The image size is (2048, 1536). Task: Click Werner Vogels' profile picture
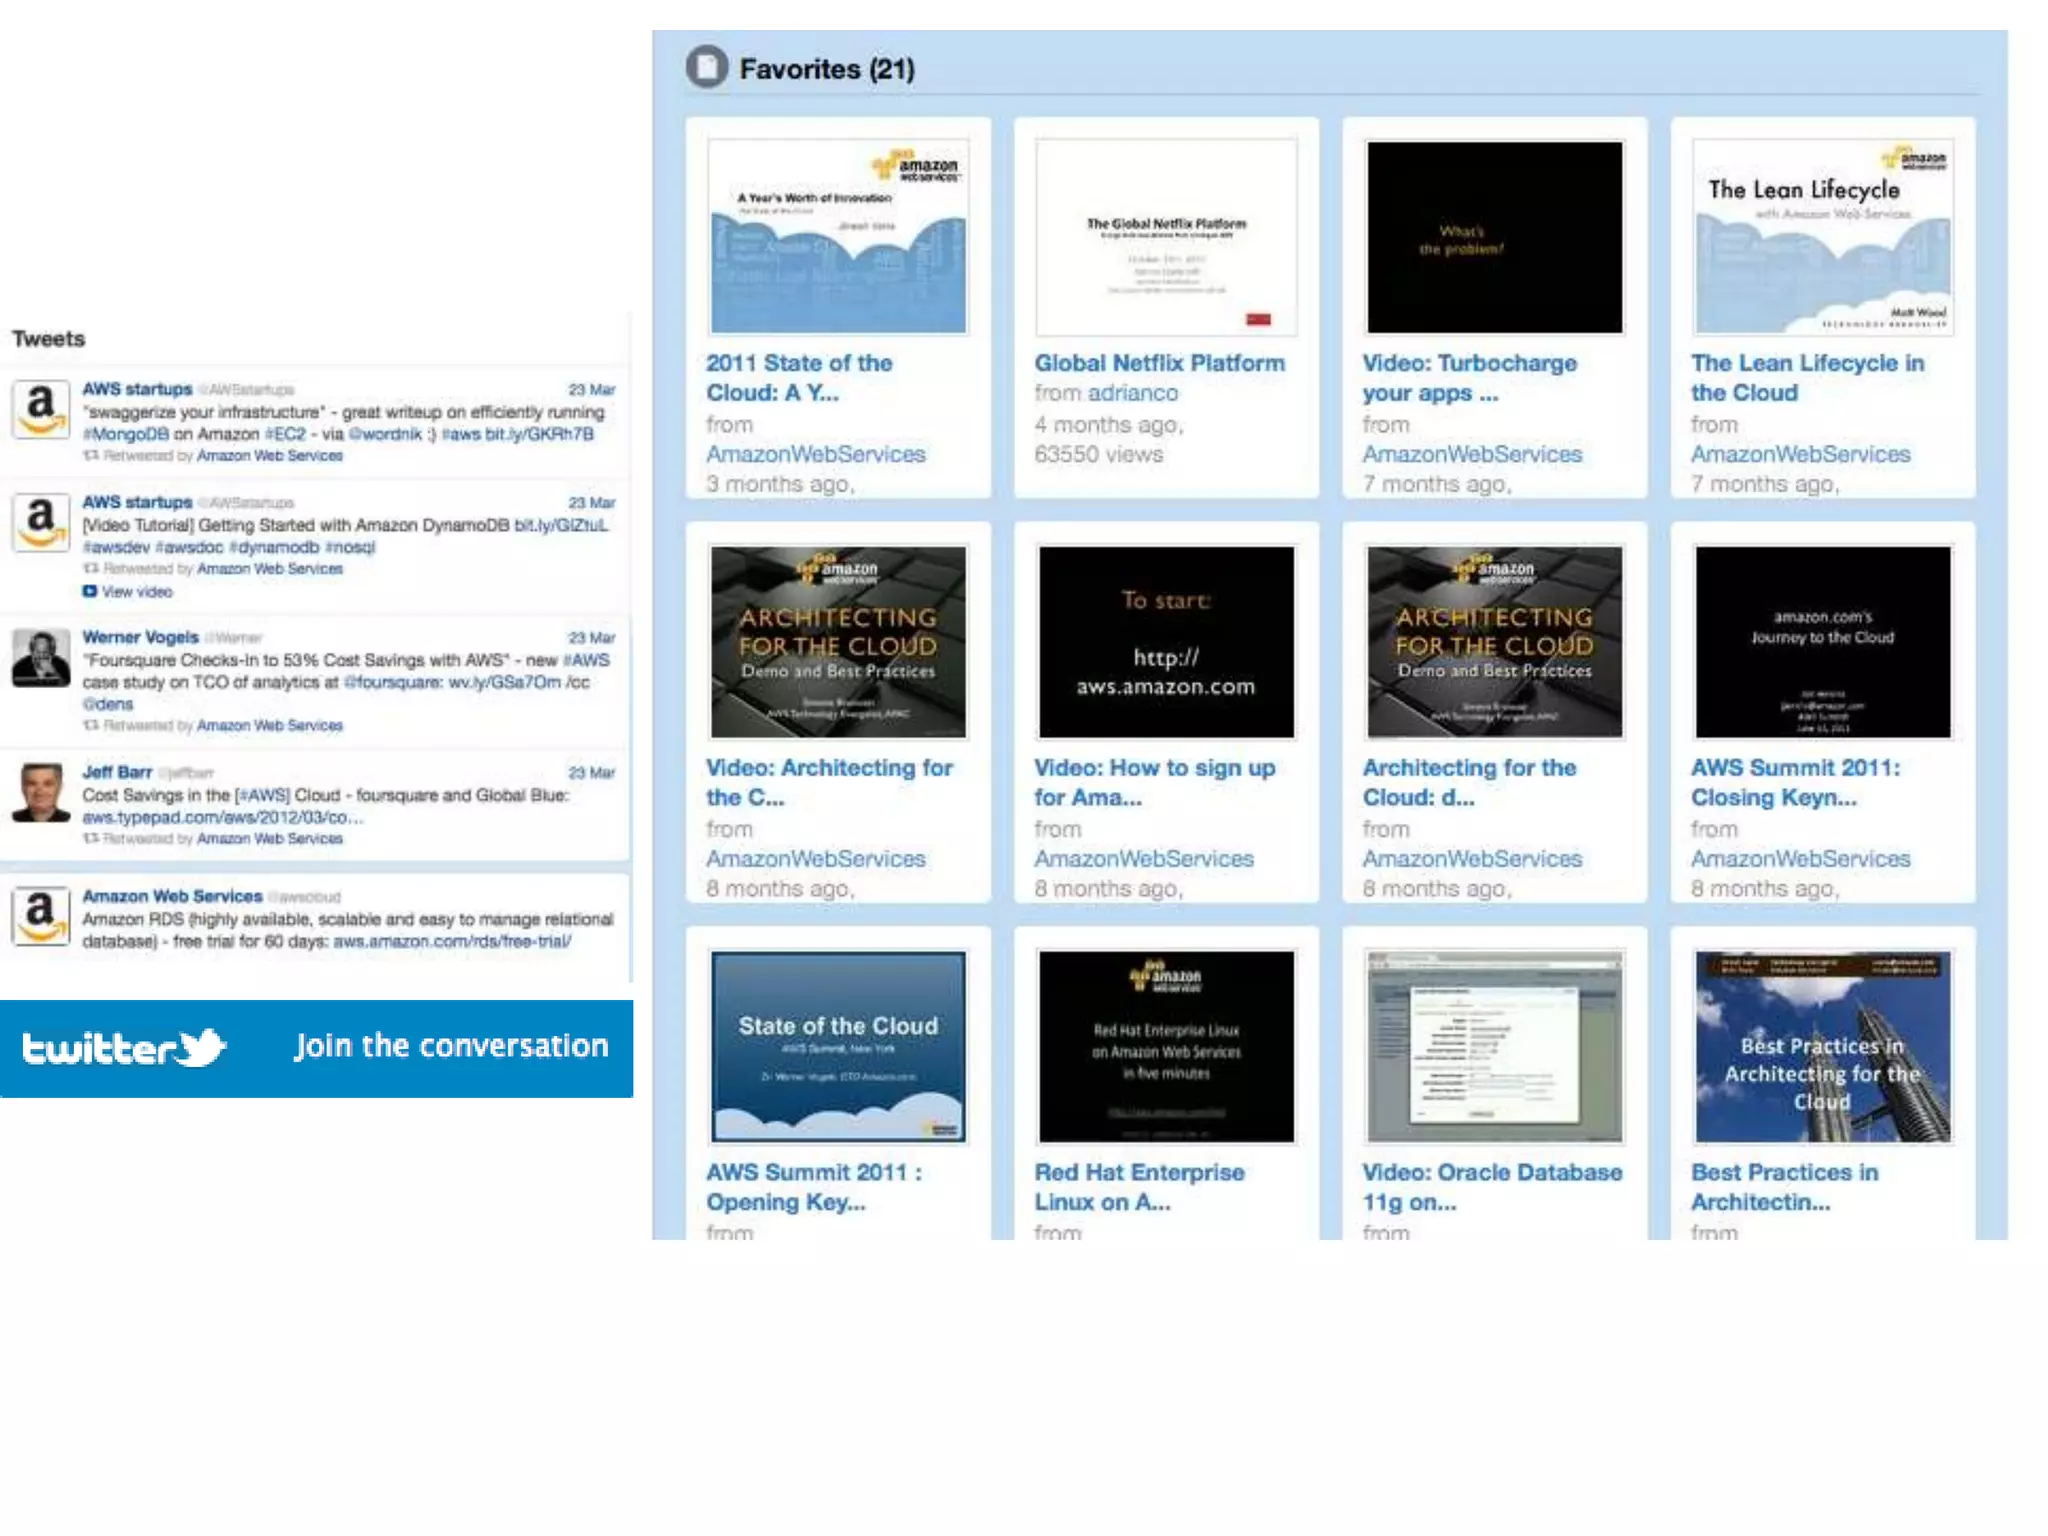[x=41, y=657]
